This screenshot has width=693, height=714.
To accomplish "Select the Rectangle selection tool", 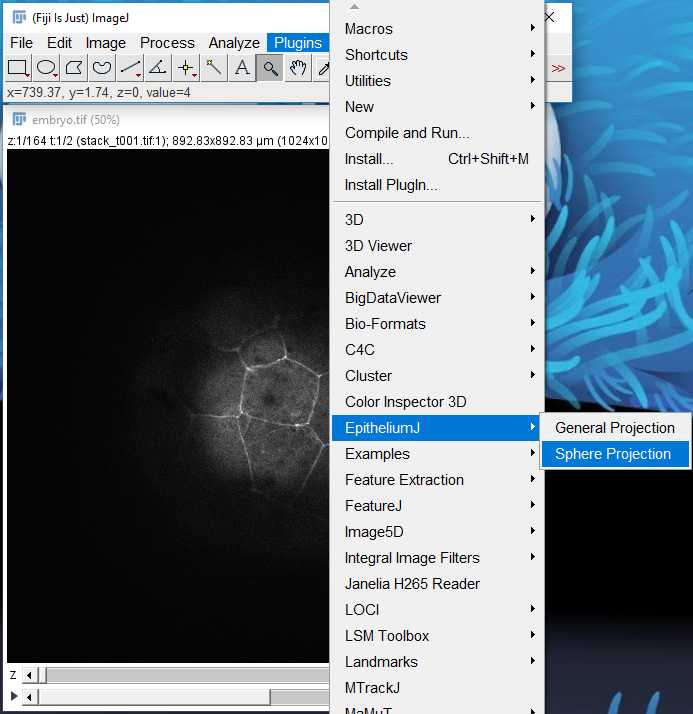I will [18, 68].
